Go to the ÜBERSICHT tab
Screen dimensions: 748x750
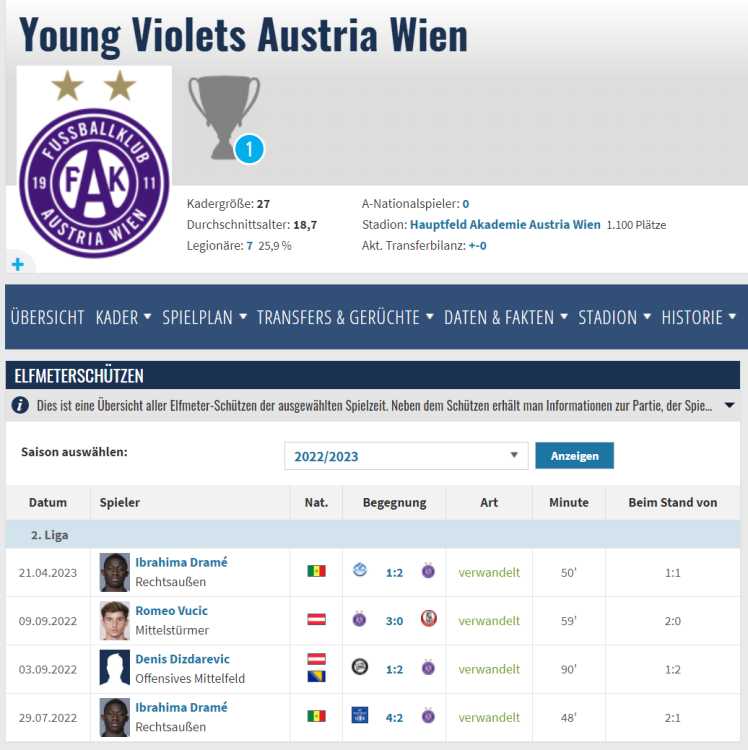47,317
